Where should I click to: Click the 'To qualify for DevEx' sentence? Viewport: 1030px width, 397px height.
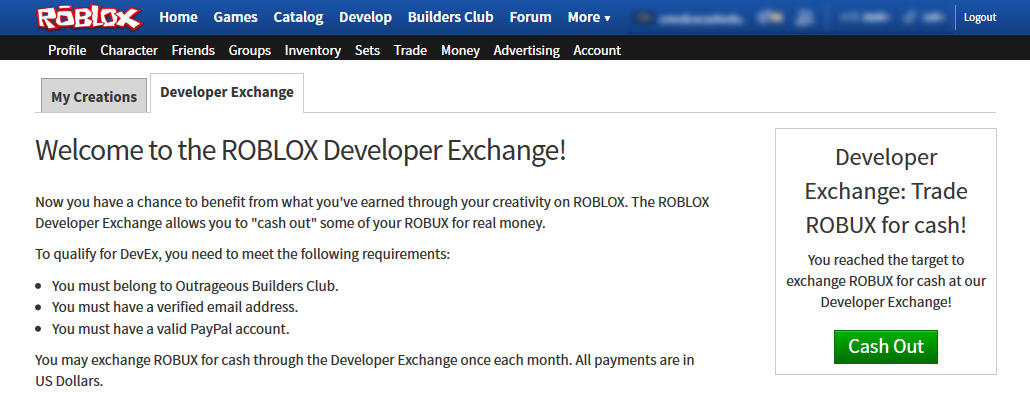click(x=242, y=254)
